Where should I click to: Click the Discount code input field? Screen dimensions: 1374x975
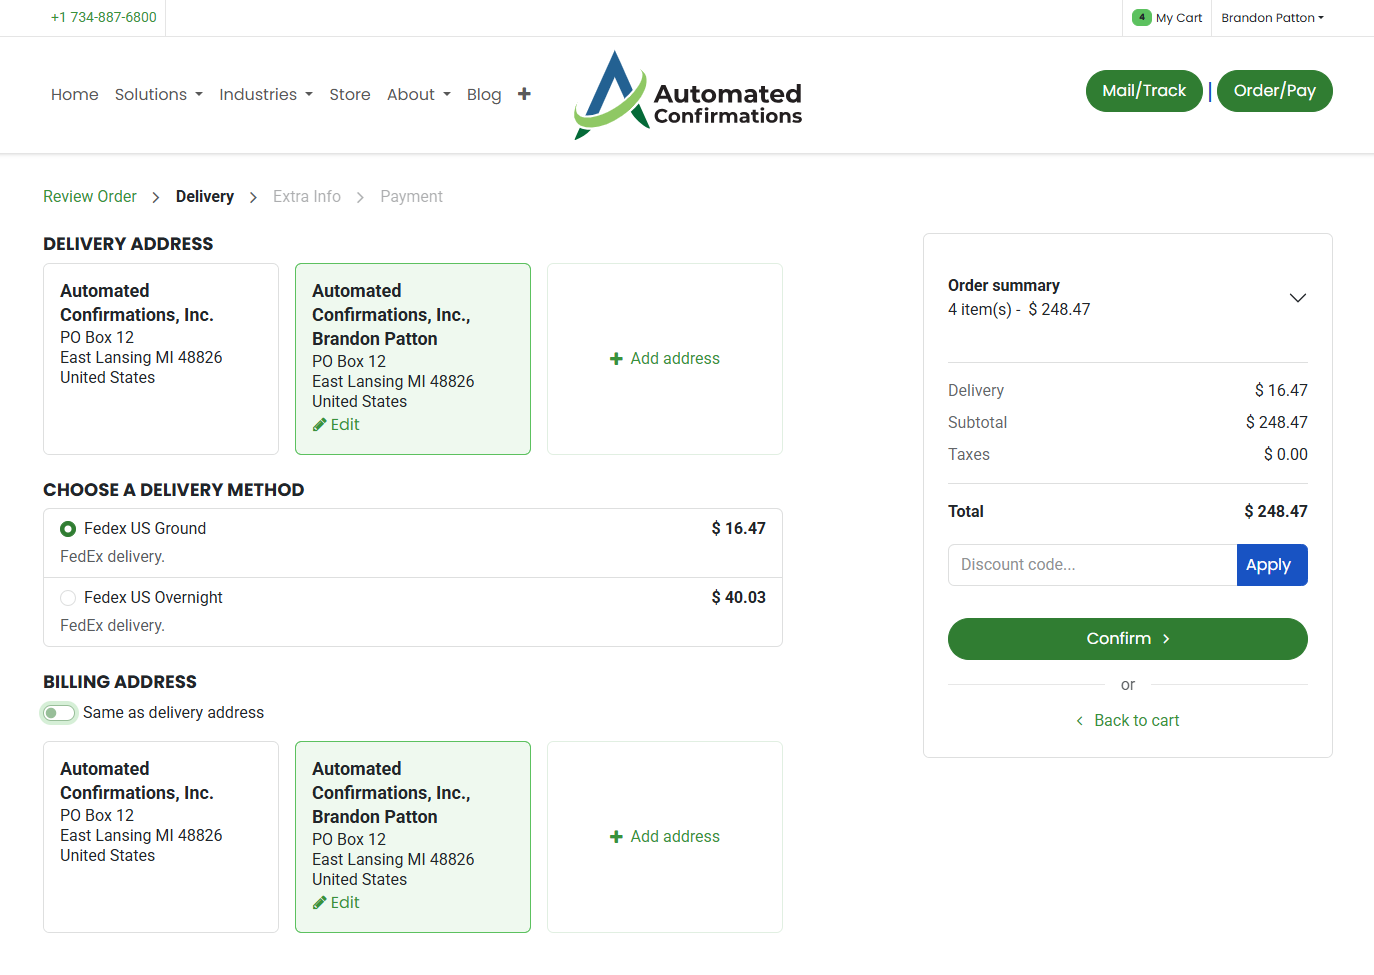click(x=1091, y=565)
